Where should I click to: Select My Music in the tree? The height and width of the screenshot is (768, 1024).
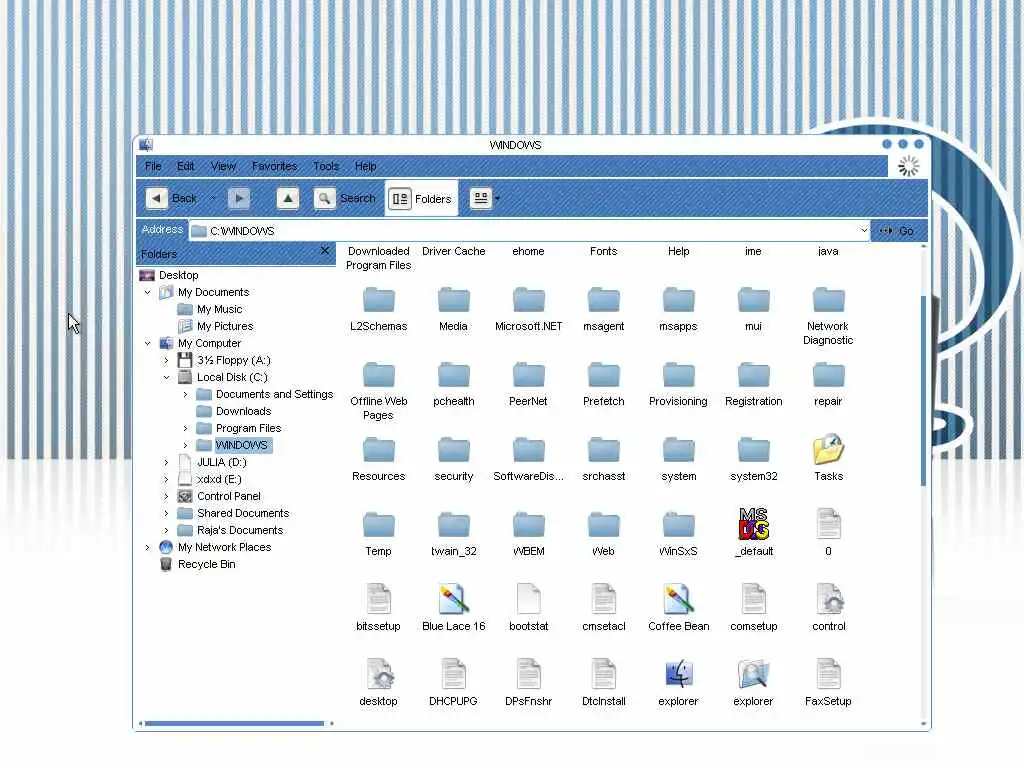(x=219, y=309)
